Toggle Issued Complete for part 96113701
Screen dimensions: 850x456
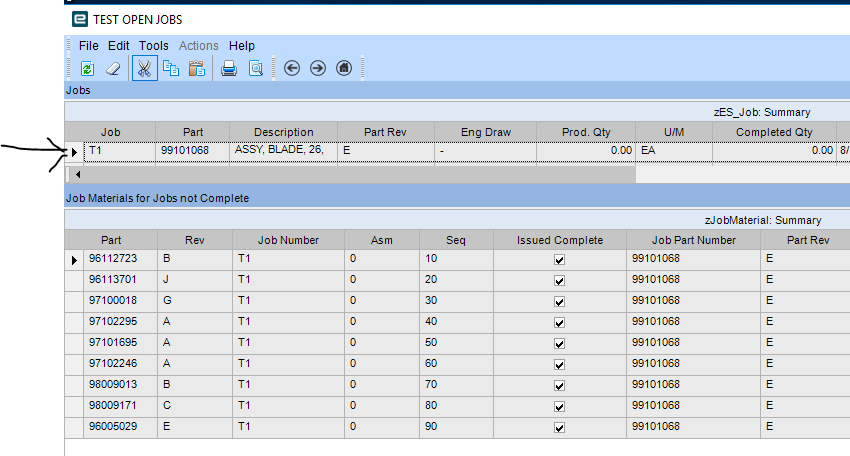pyautogui.click(x=559, y=281)
